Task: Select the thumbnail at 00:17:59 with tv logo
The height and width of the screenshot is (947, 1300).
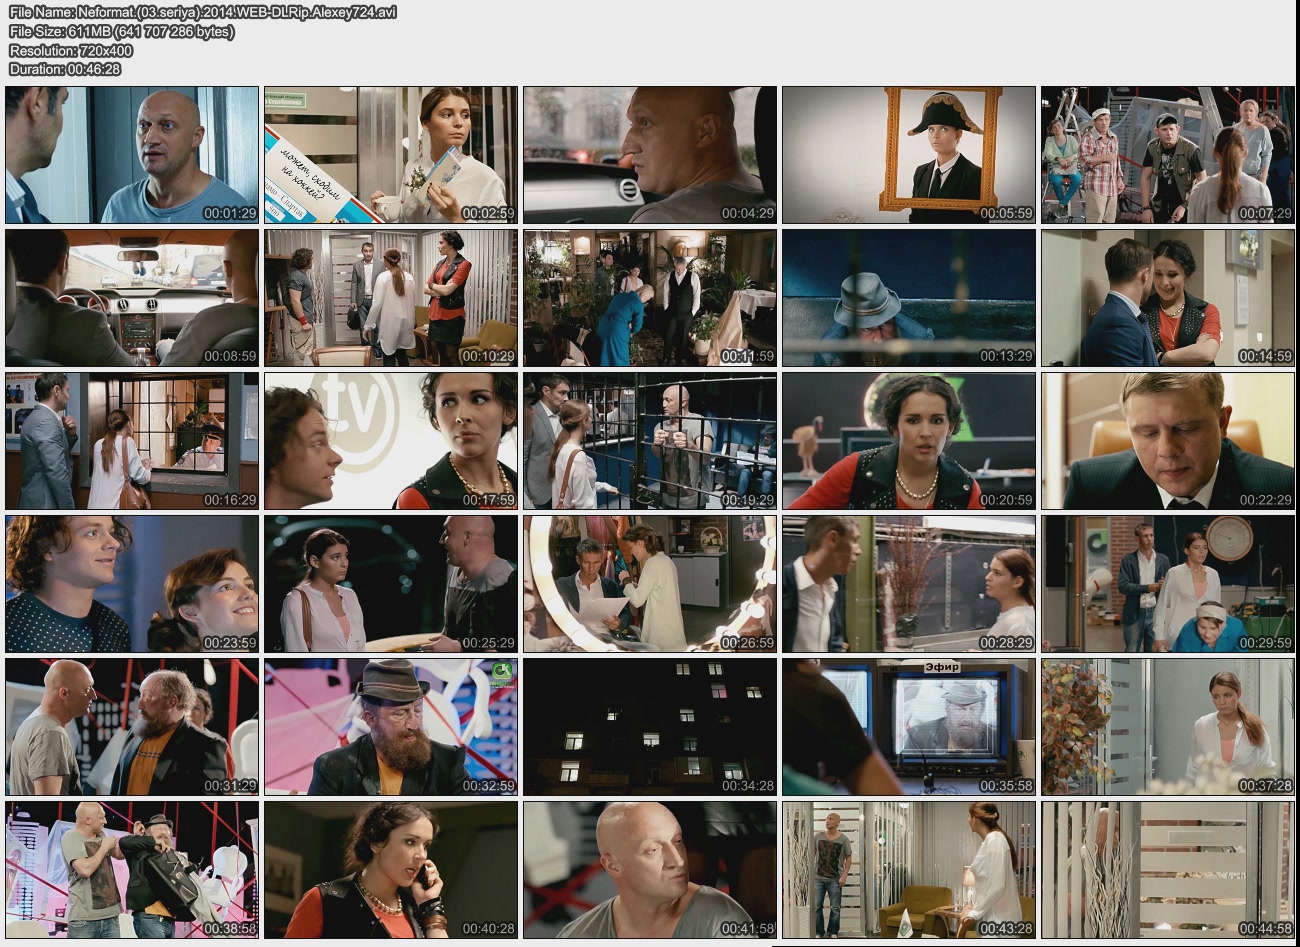Action: pyautogui.click(x=391, y=441)
